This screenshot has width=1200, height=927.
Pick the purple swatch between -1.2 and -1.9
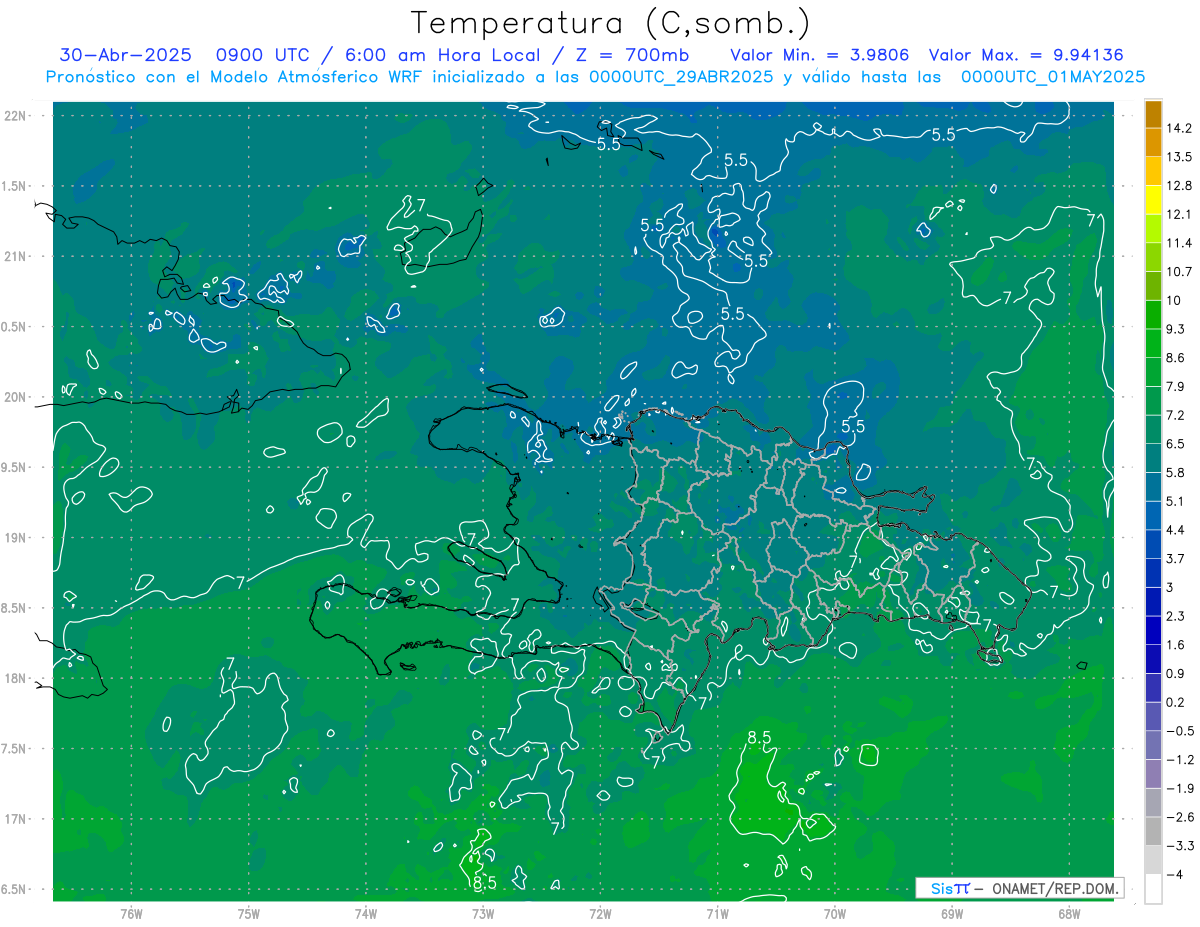click(1153, 775)
